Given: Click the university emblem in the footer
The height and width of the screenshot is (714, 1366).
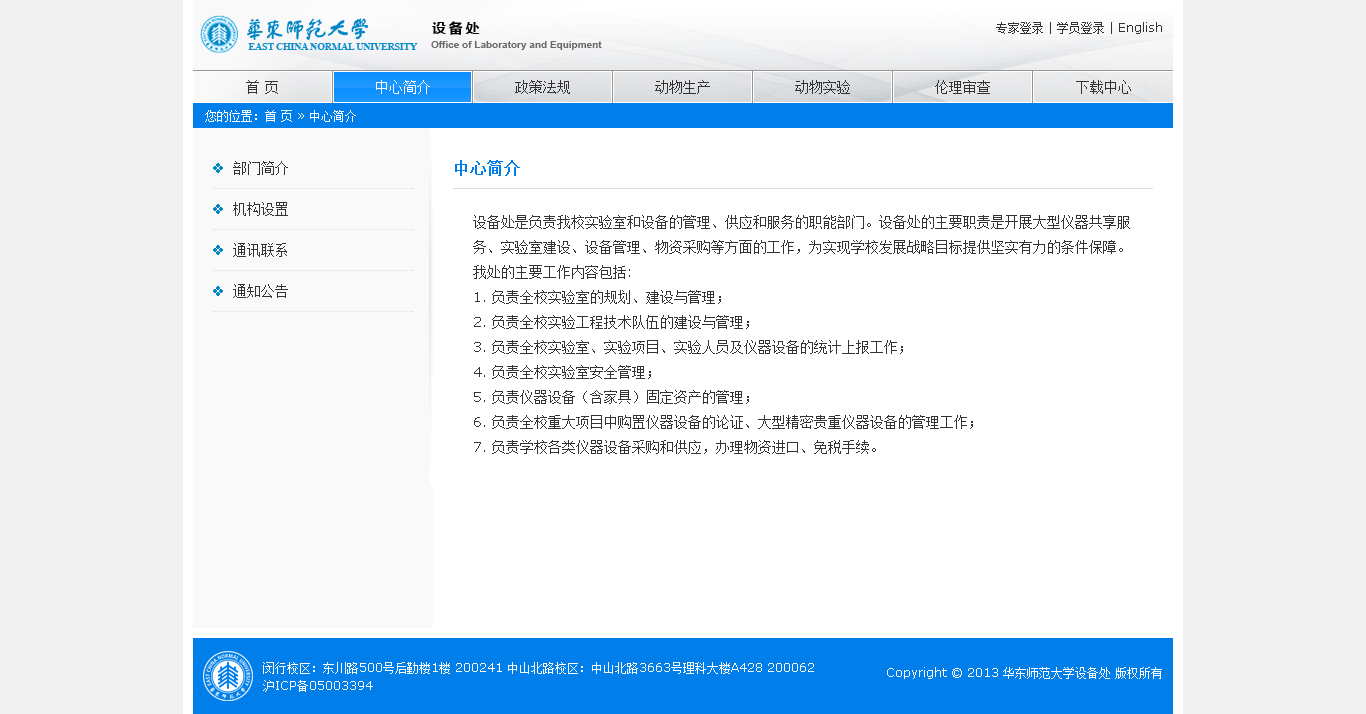Looking at the screenshot, I should 228,676.
